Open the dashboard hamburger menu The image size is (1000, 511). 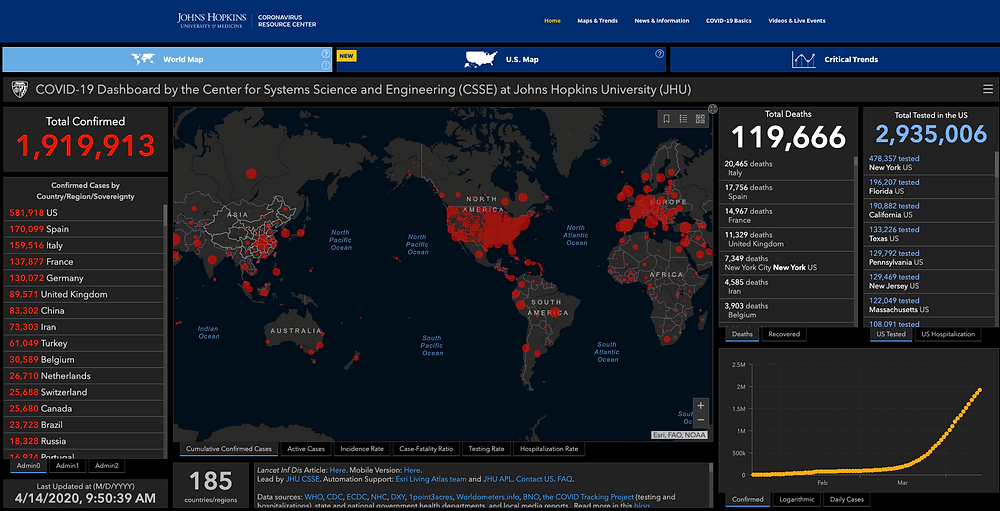(x=988, y=89)
